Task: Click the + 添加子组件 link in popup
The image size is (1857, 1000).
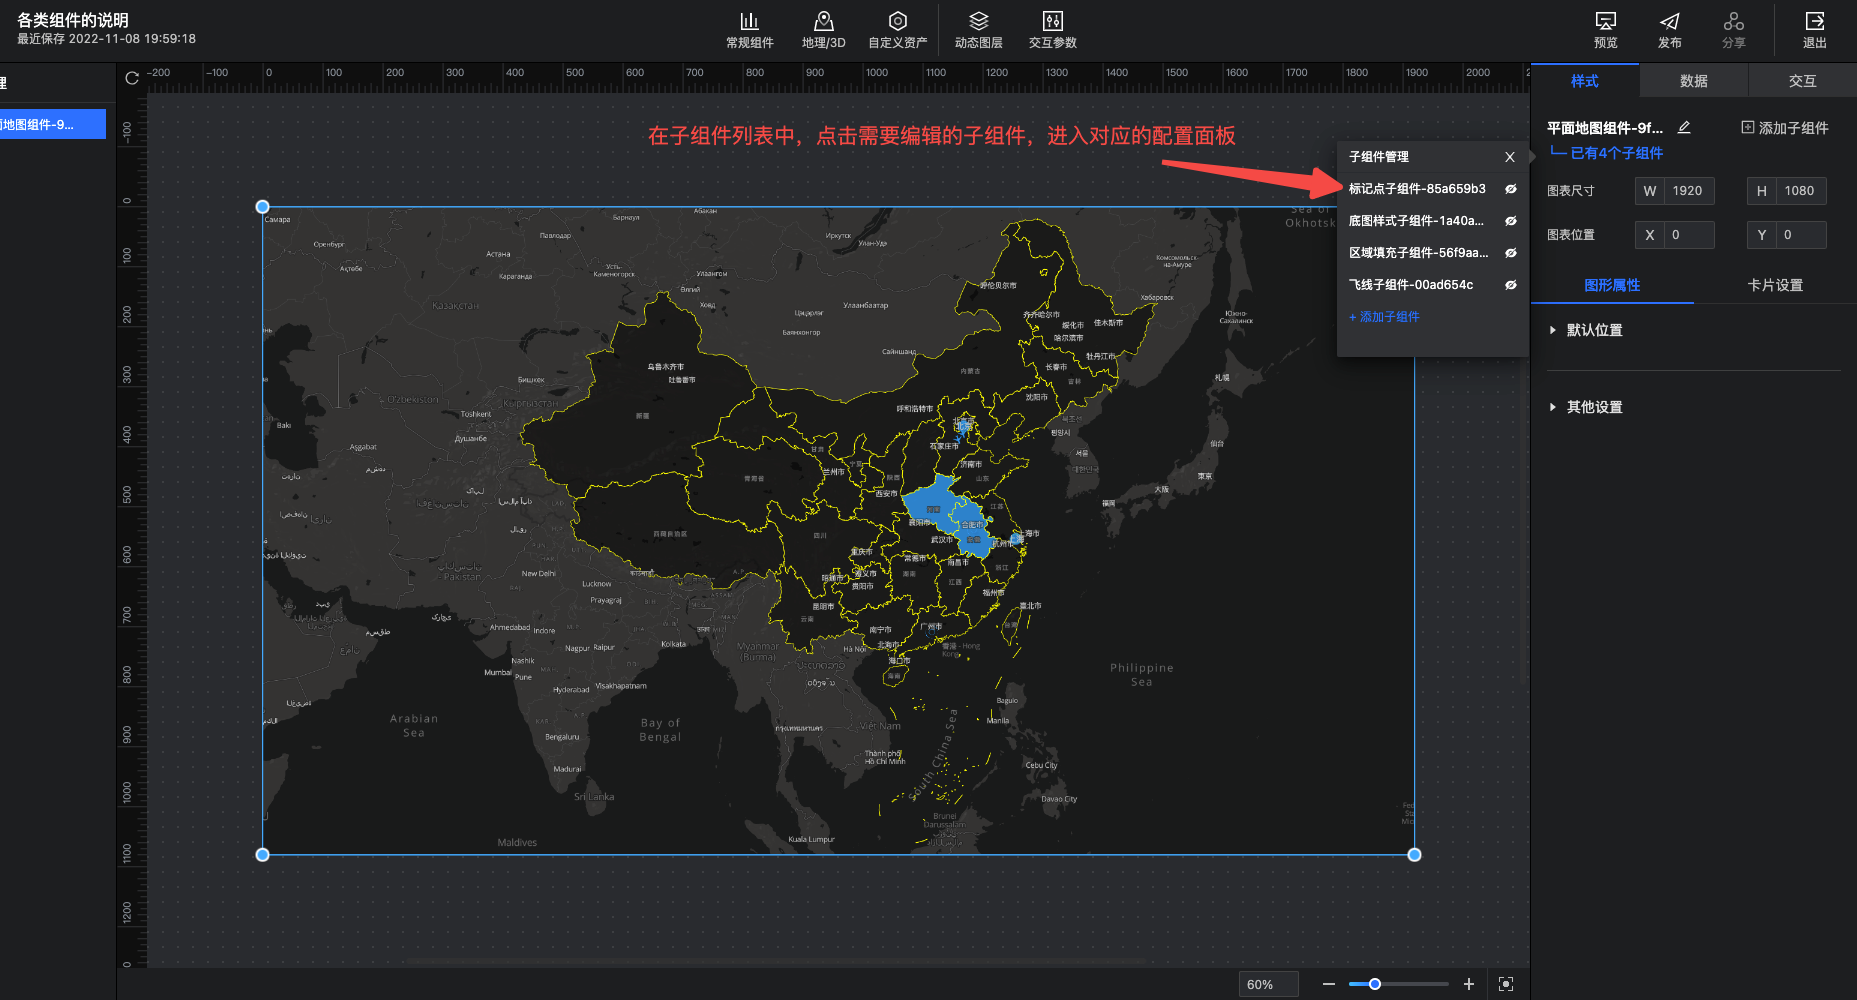Action: (x=1384, y=317)
